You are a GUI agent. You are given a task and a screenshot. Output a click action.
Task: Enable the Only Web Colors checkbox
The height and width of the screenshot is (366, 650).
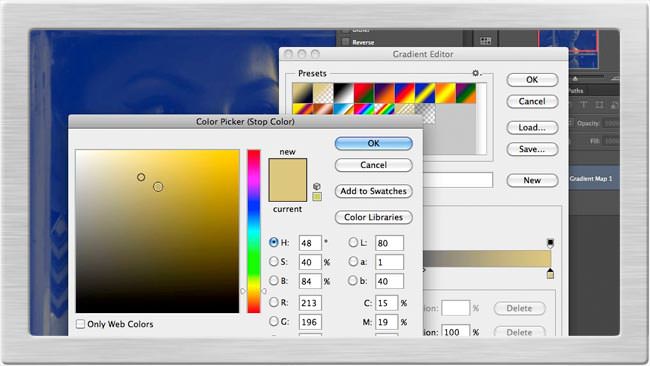[x=80, y=324]
